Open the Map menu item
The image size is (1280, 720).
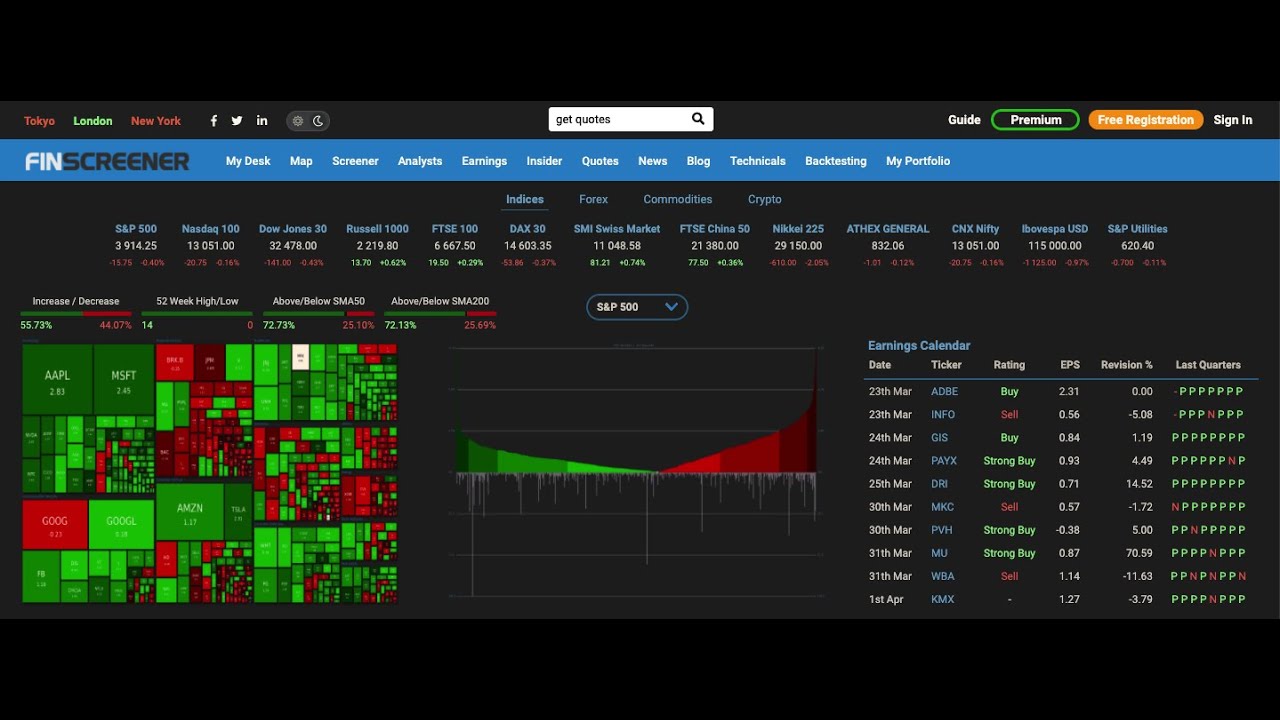coord(301,161)
